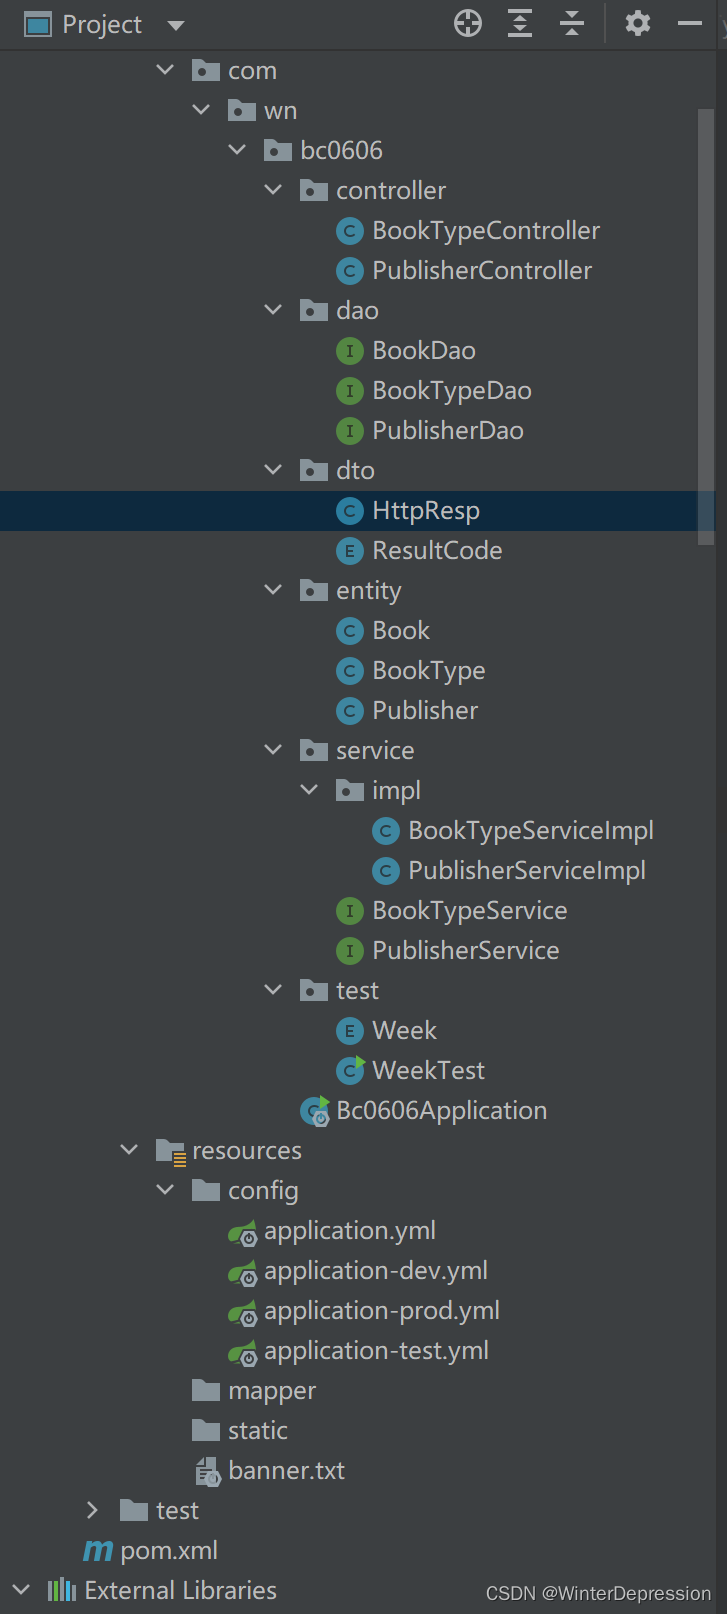Viewport: 727px width, 1614px height.
Task: Select the Bc0606Application run class icon
Action: tap(315, 1110)
